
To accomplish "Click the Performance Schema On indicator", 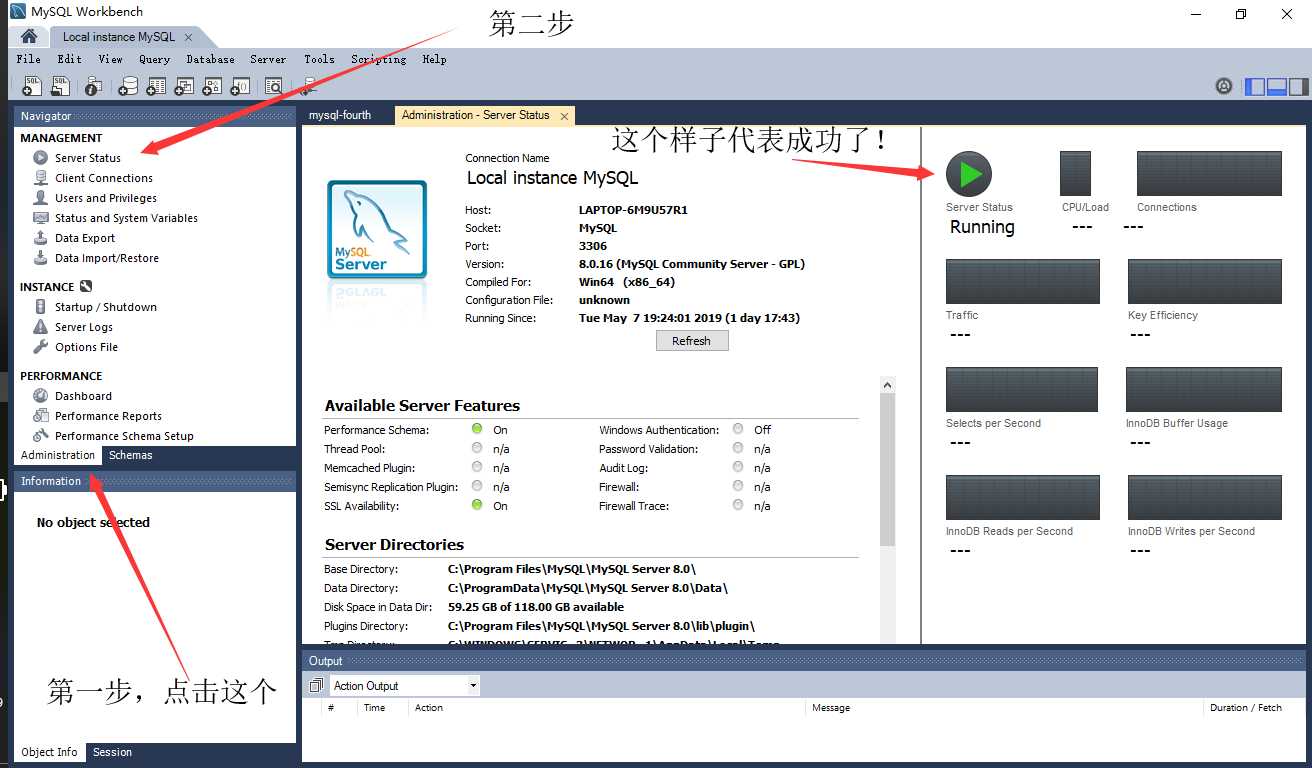I will click(x=477, y=429).
